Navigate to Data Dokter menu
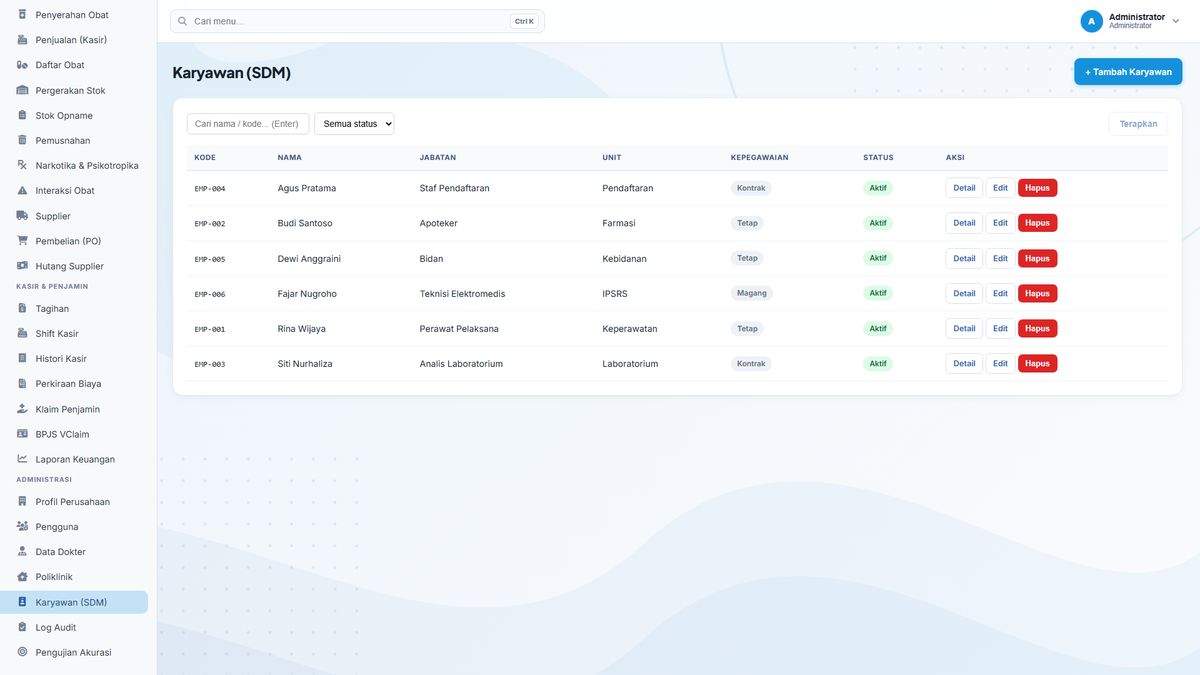The image size is (1200, 675). click(74, 552)
